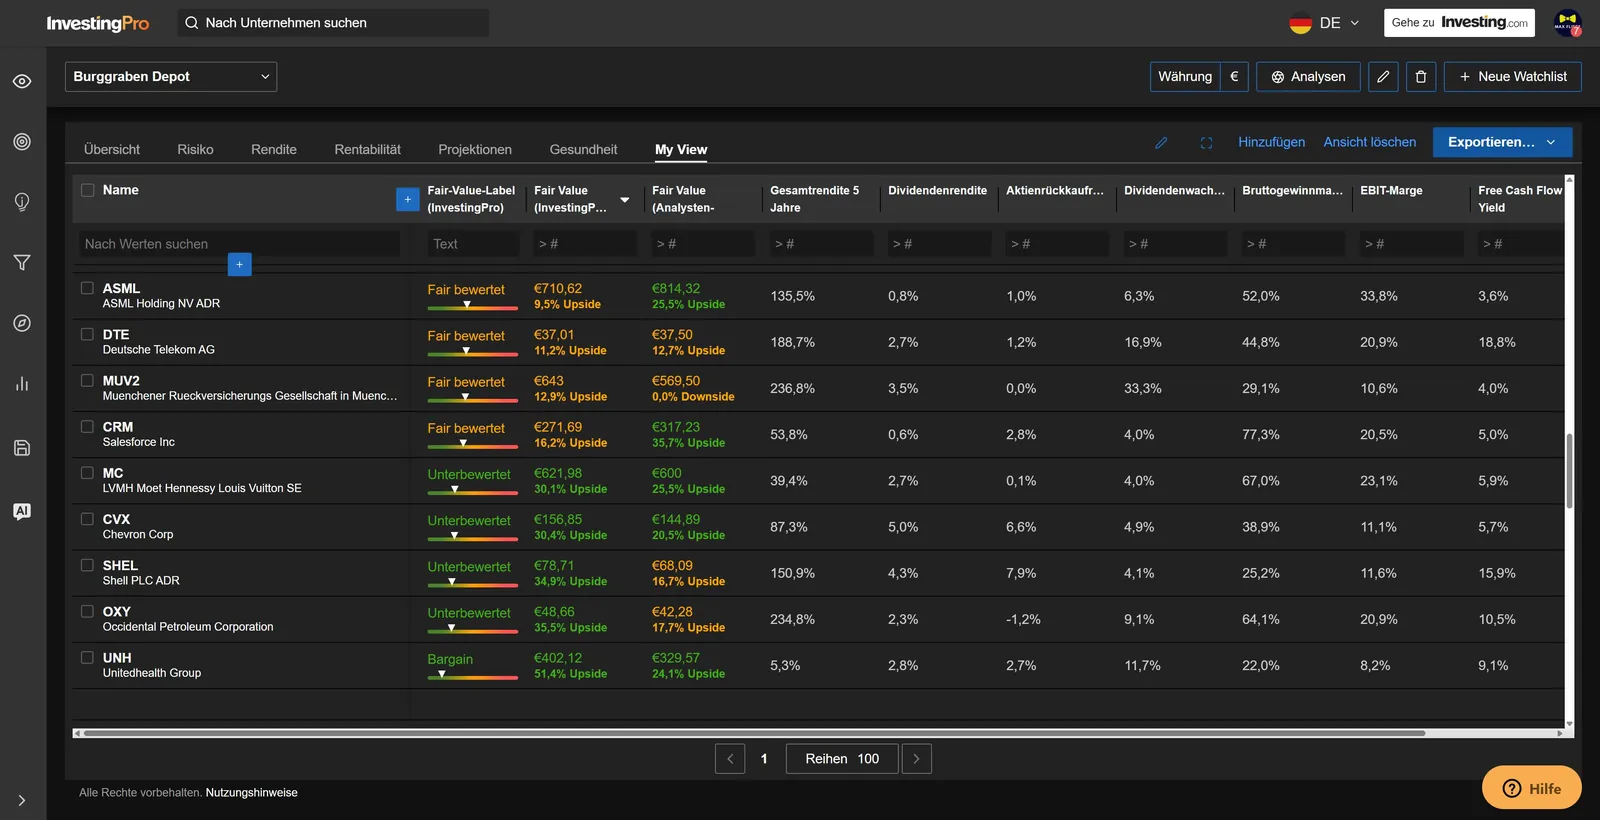1600x820 pixels.
Task: Switch to the Übersicht tab
Action: click(112, 149)
